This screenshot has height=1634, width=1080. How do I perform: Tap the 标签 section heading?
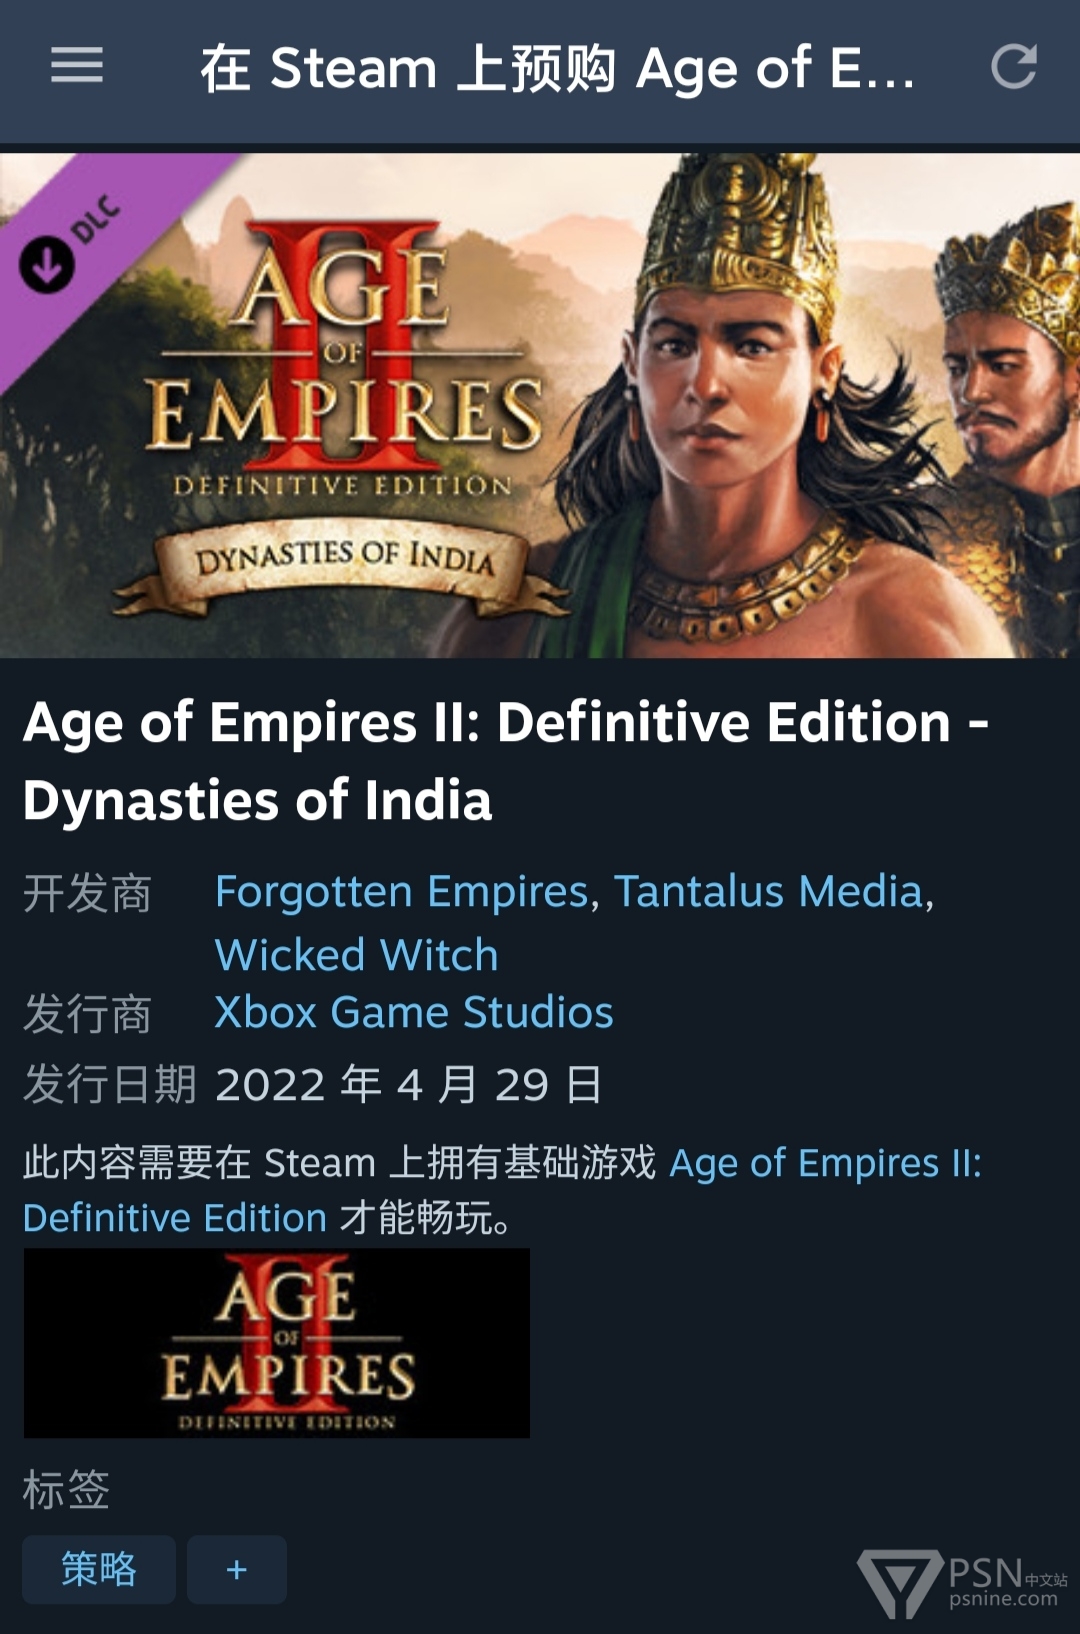point(66,1490)
